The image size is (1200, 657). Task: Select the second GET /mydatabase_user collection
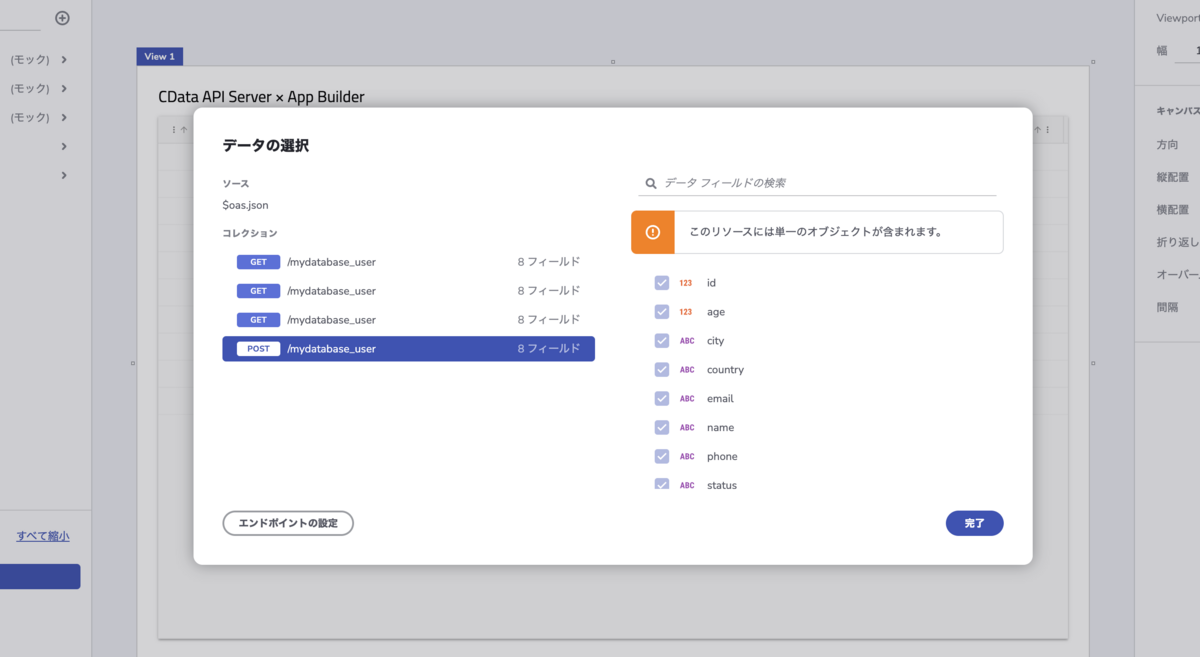point(408,291)
